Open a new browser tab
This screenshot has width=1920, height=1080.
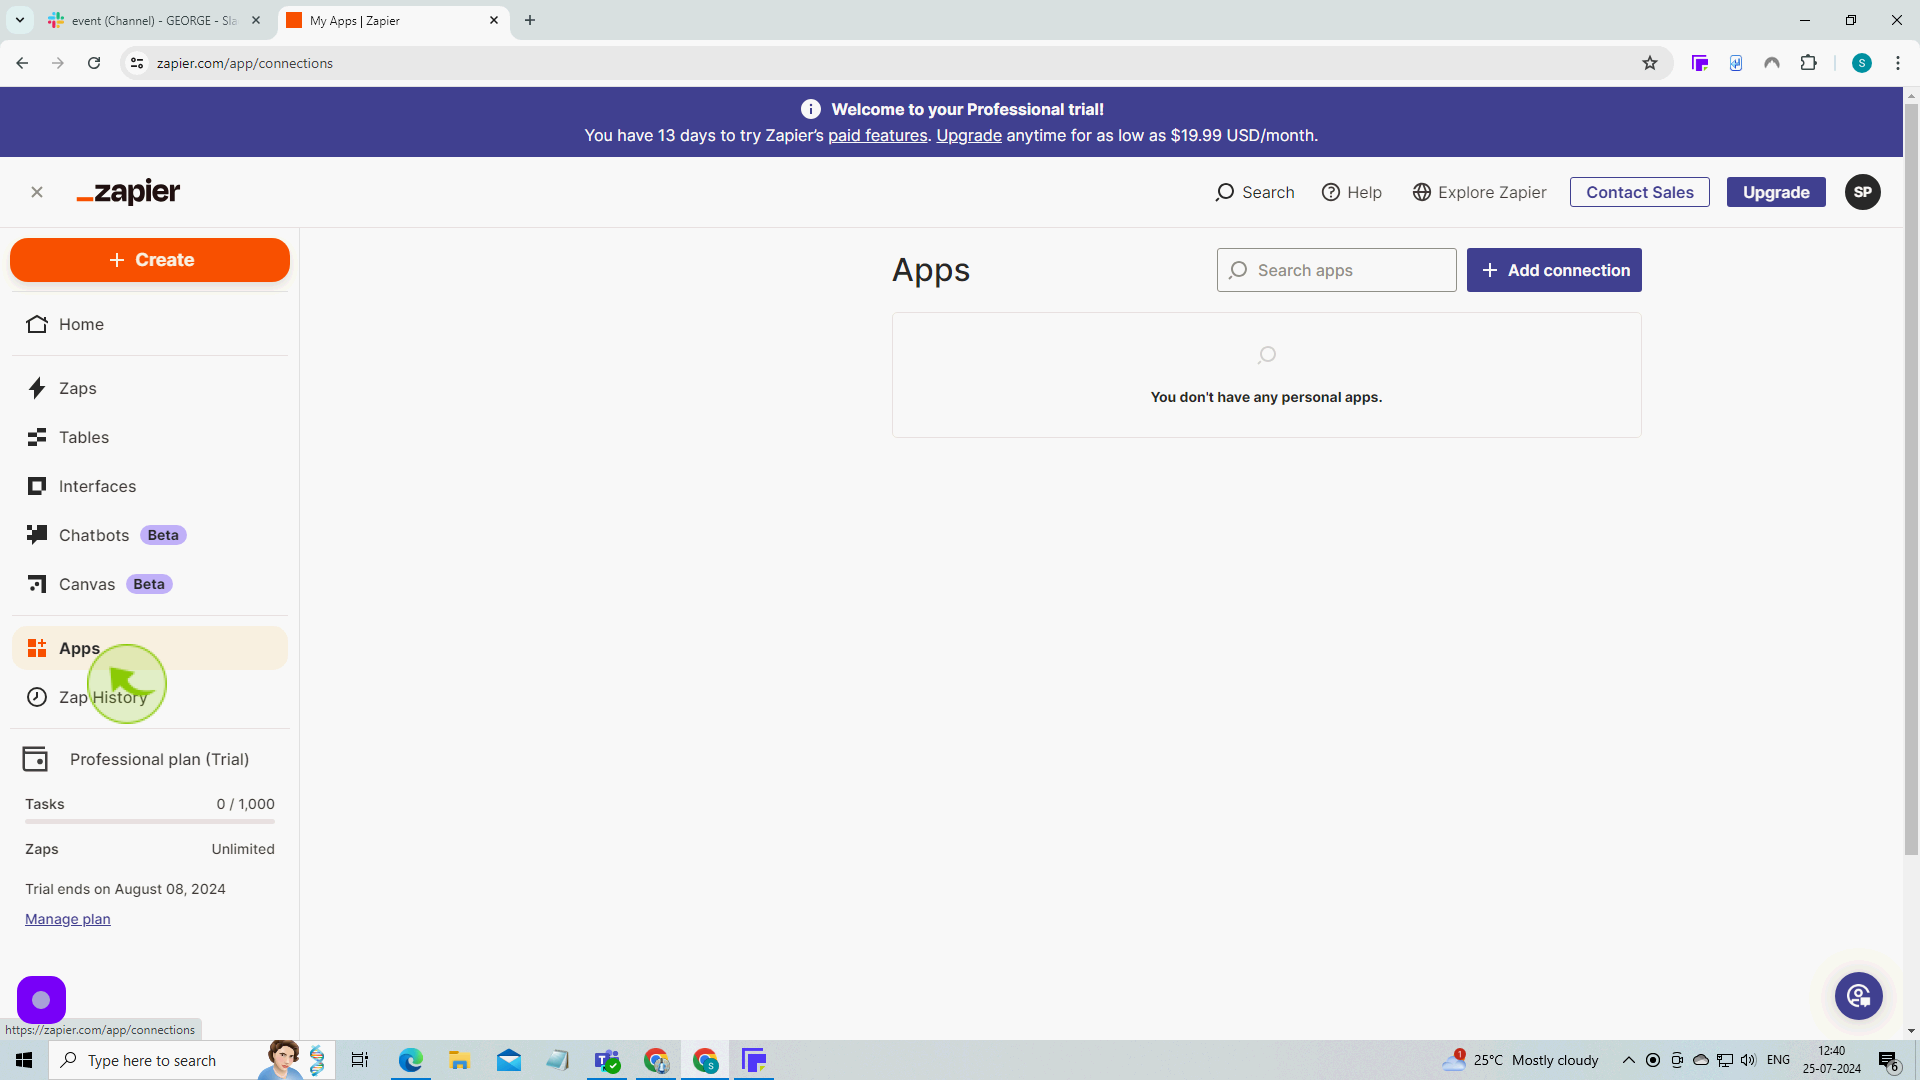(530, 20)
